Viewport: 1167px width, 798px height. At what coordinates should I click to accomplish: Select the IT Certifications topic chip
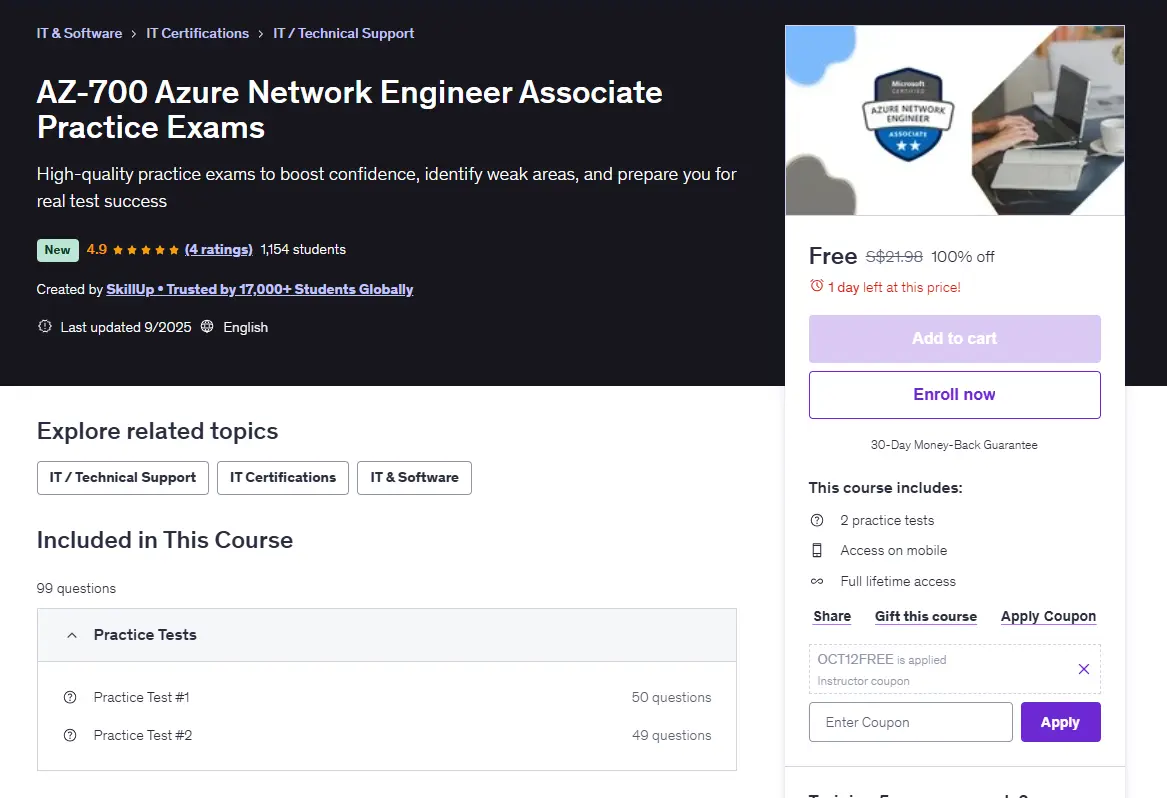(x=283, y=478)
